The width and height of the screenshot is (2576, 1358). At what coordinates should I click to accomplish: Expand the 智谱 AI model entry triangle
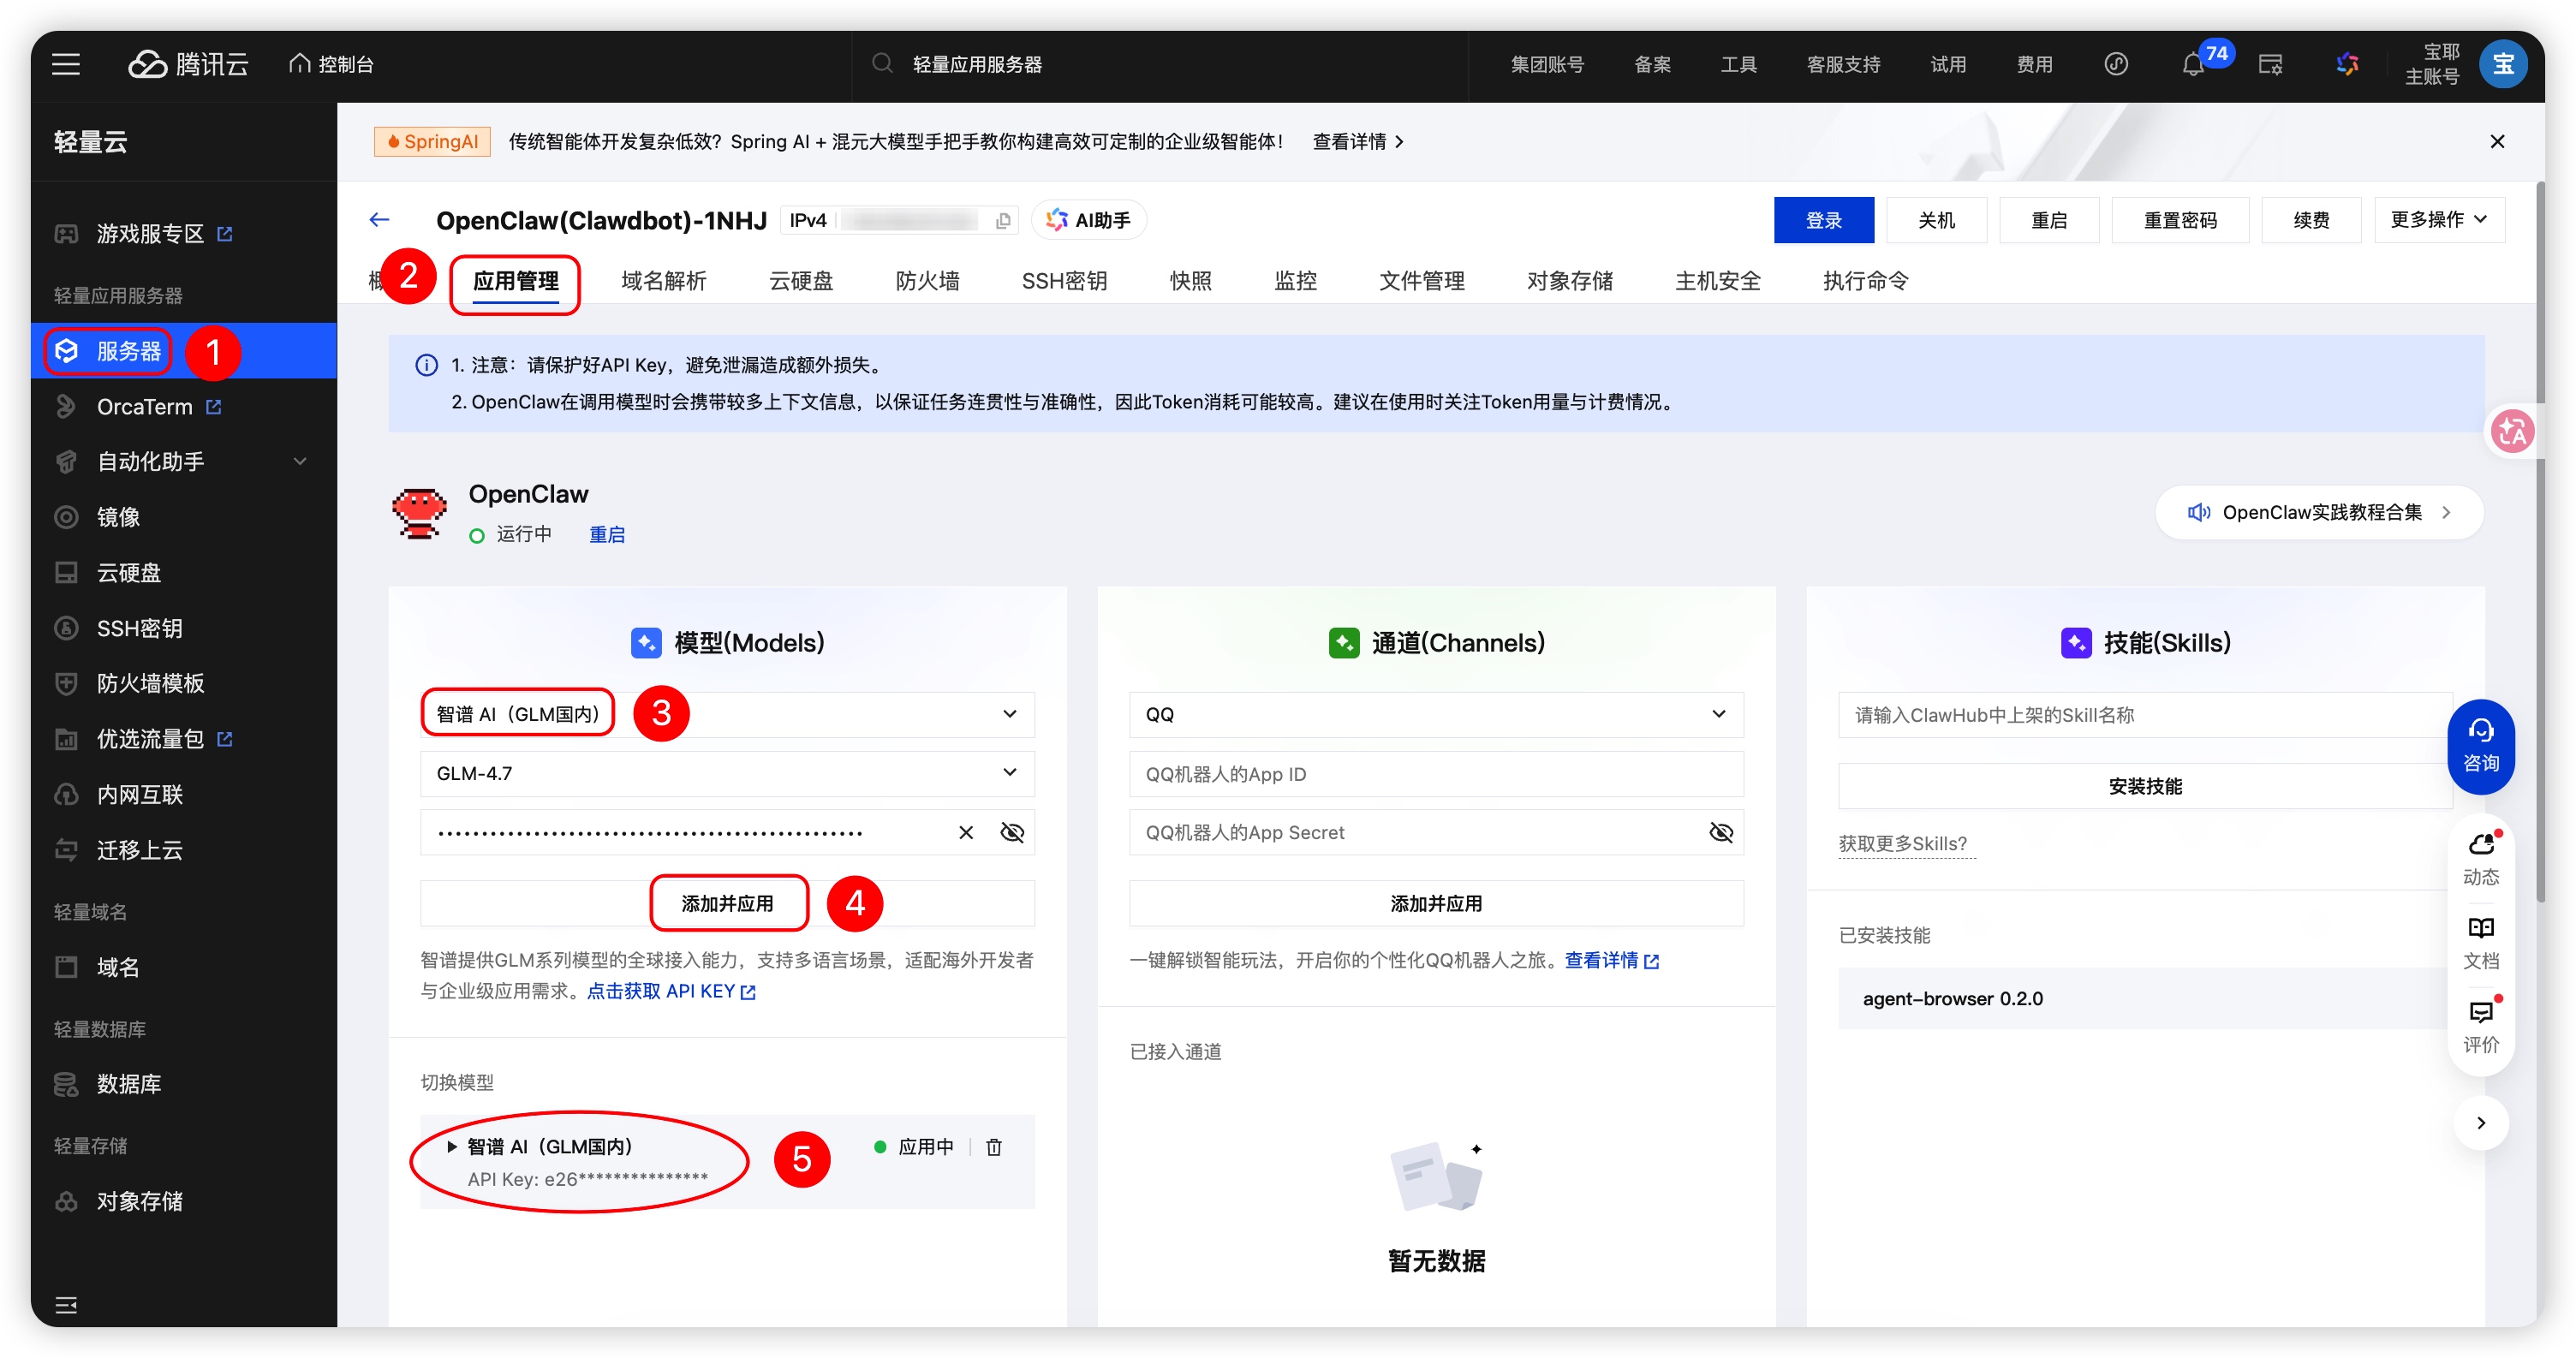[452, 1147]
